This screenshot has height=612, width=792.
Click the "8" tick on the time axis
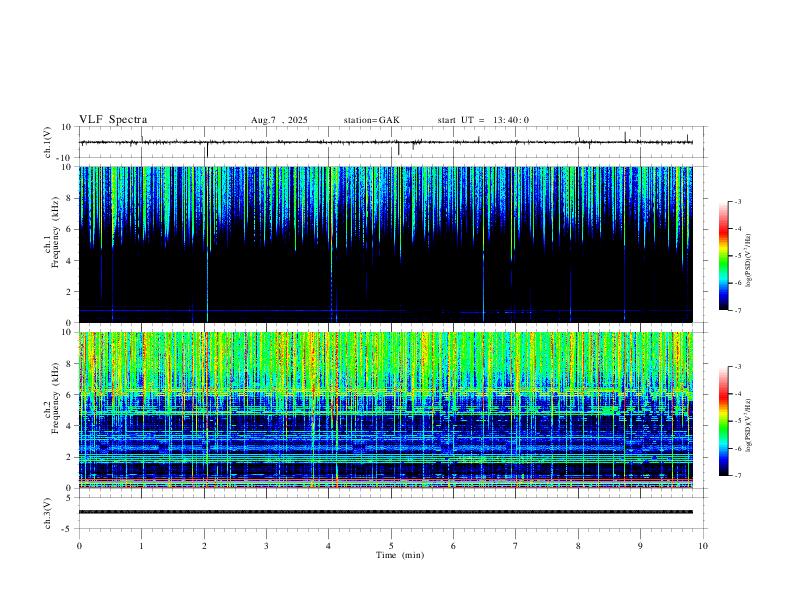[578, 546]
